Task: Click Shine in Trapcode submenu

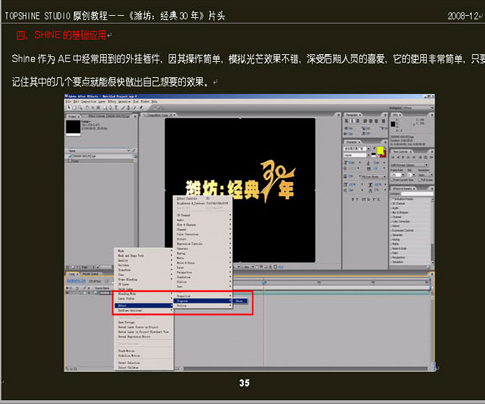Action: (x=240, y=301)
